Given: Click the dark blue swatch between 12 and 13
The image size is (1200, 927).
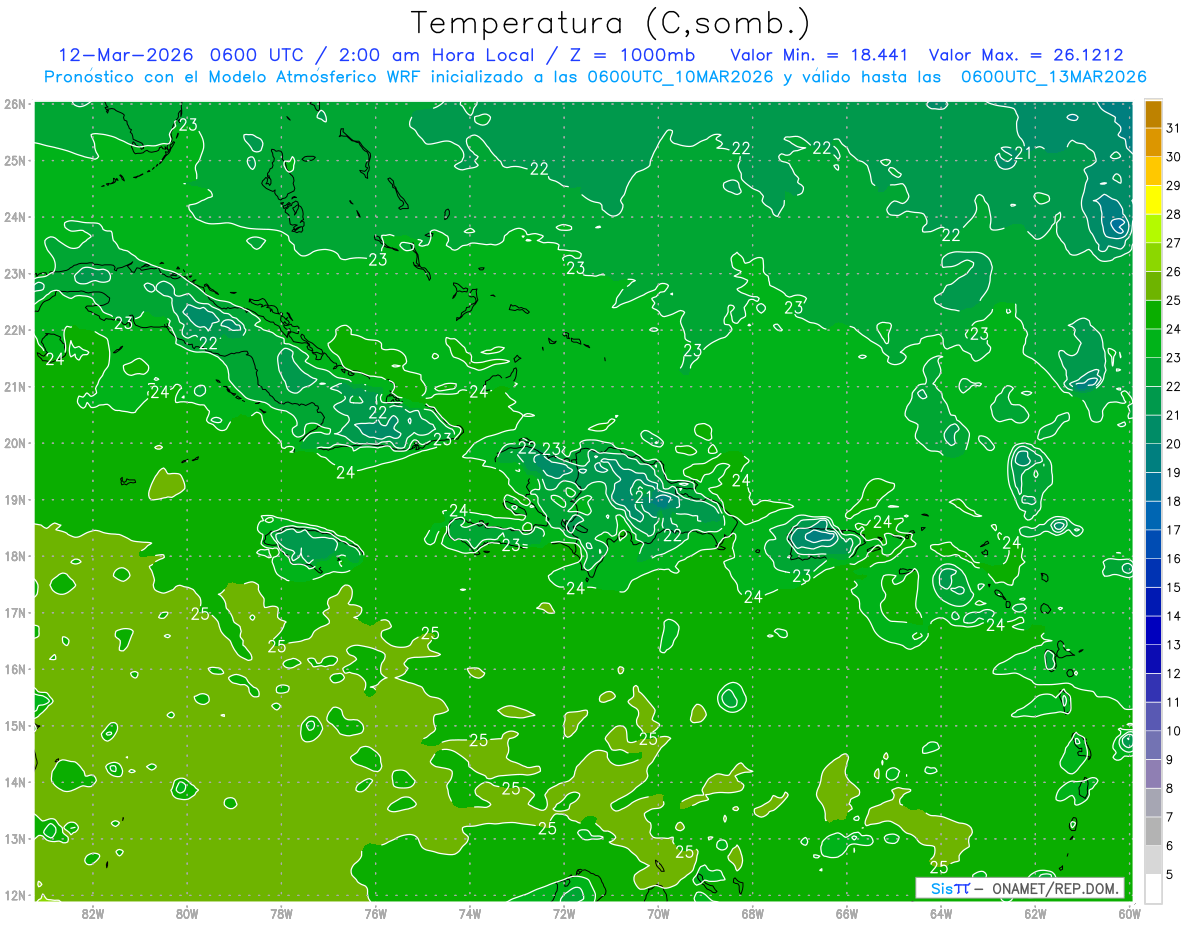Looking at the screenshot, I should [1153, 659].
